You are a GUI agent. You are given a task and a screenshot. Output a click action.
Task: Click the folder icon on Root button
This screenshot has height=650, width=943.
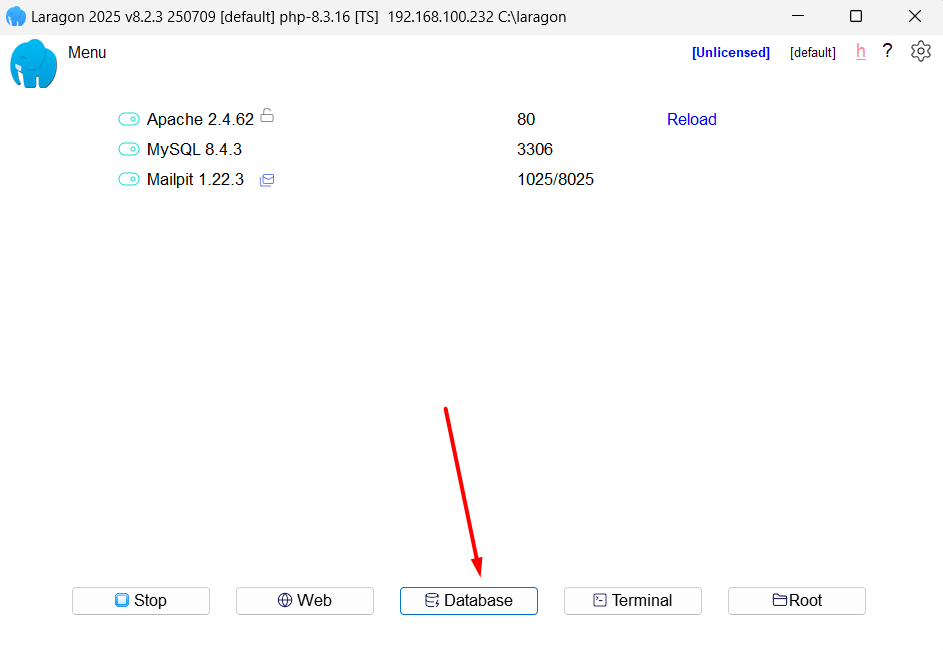(779, 600)
